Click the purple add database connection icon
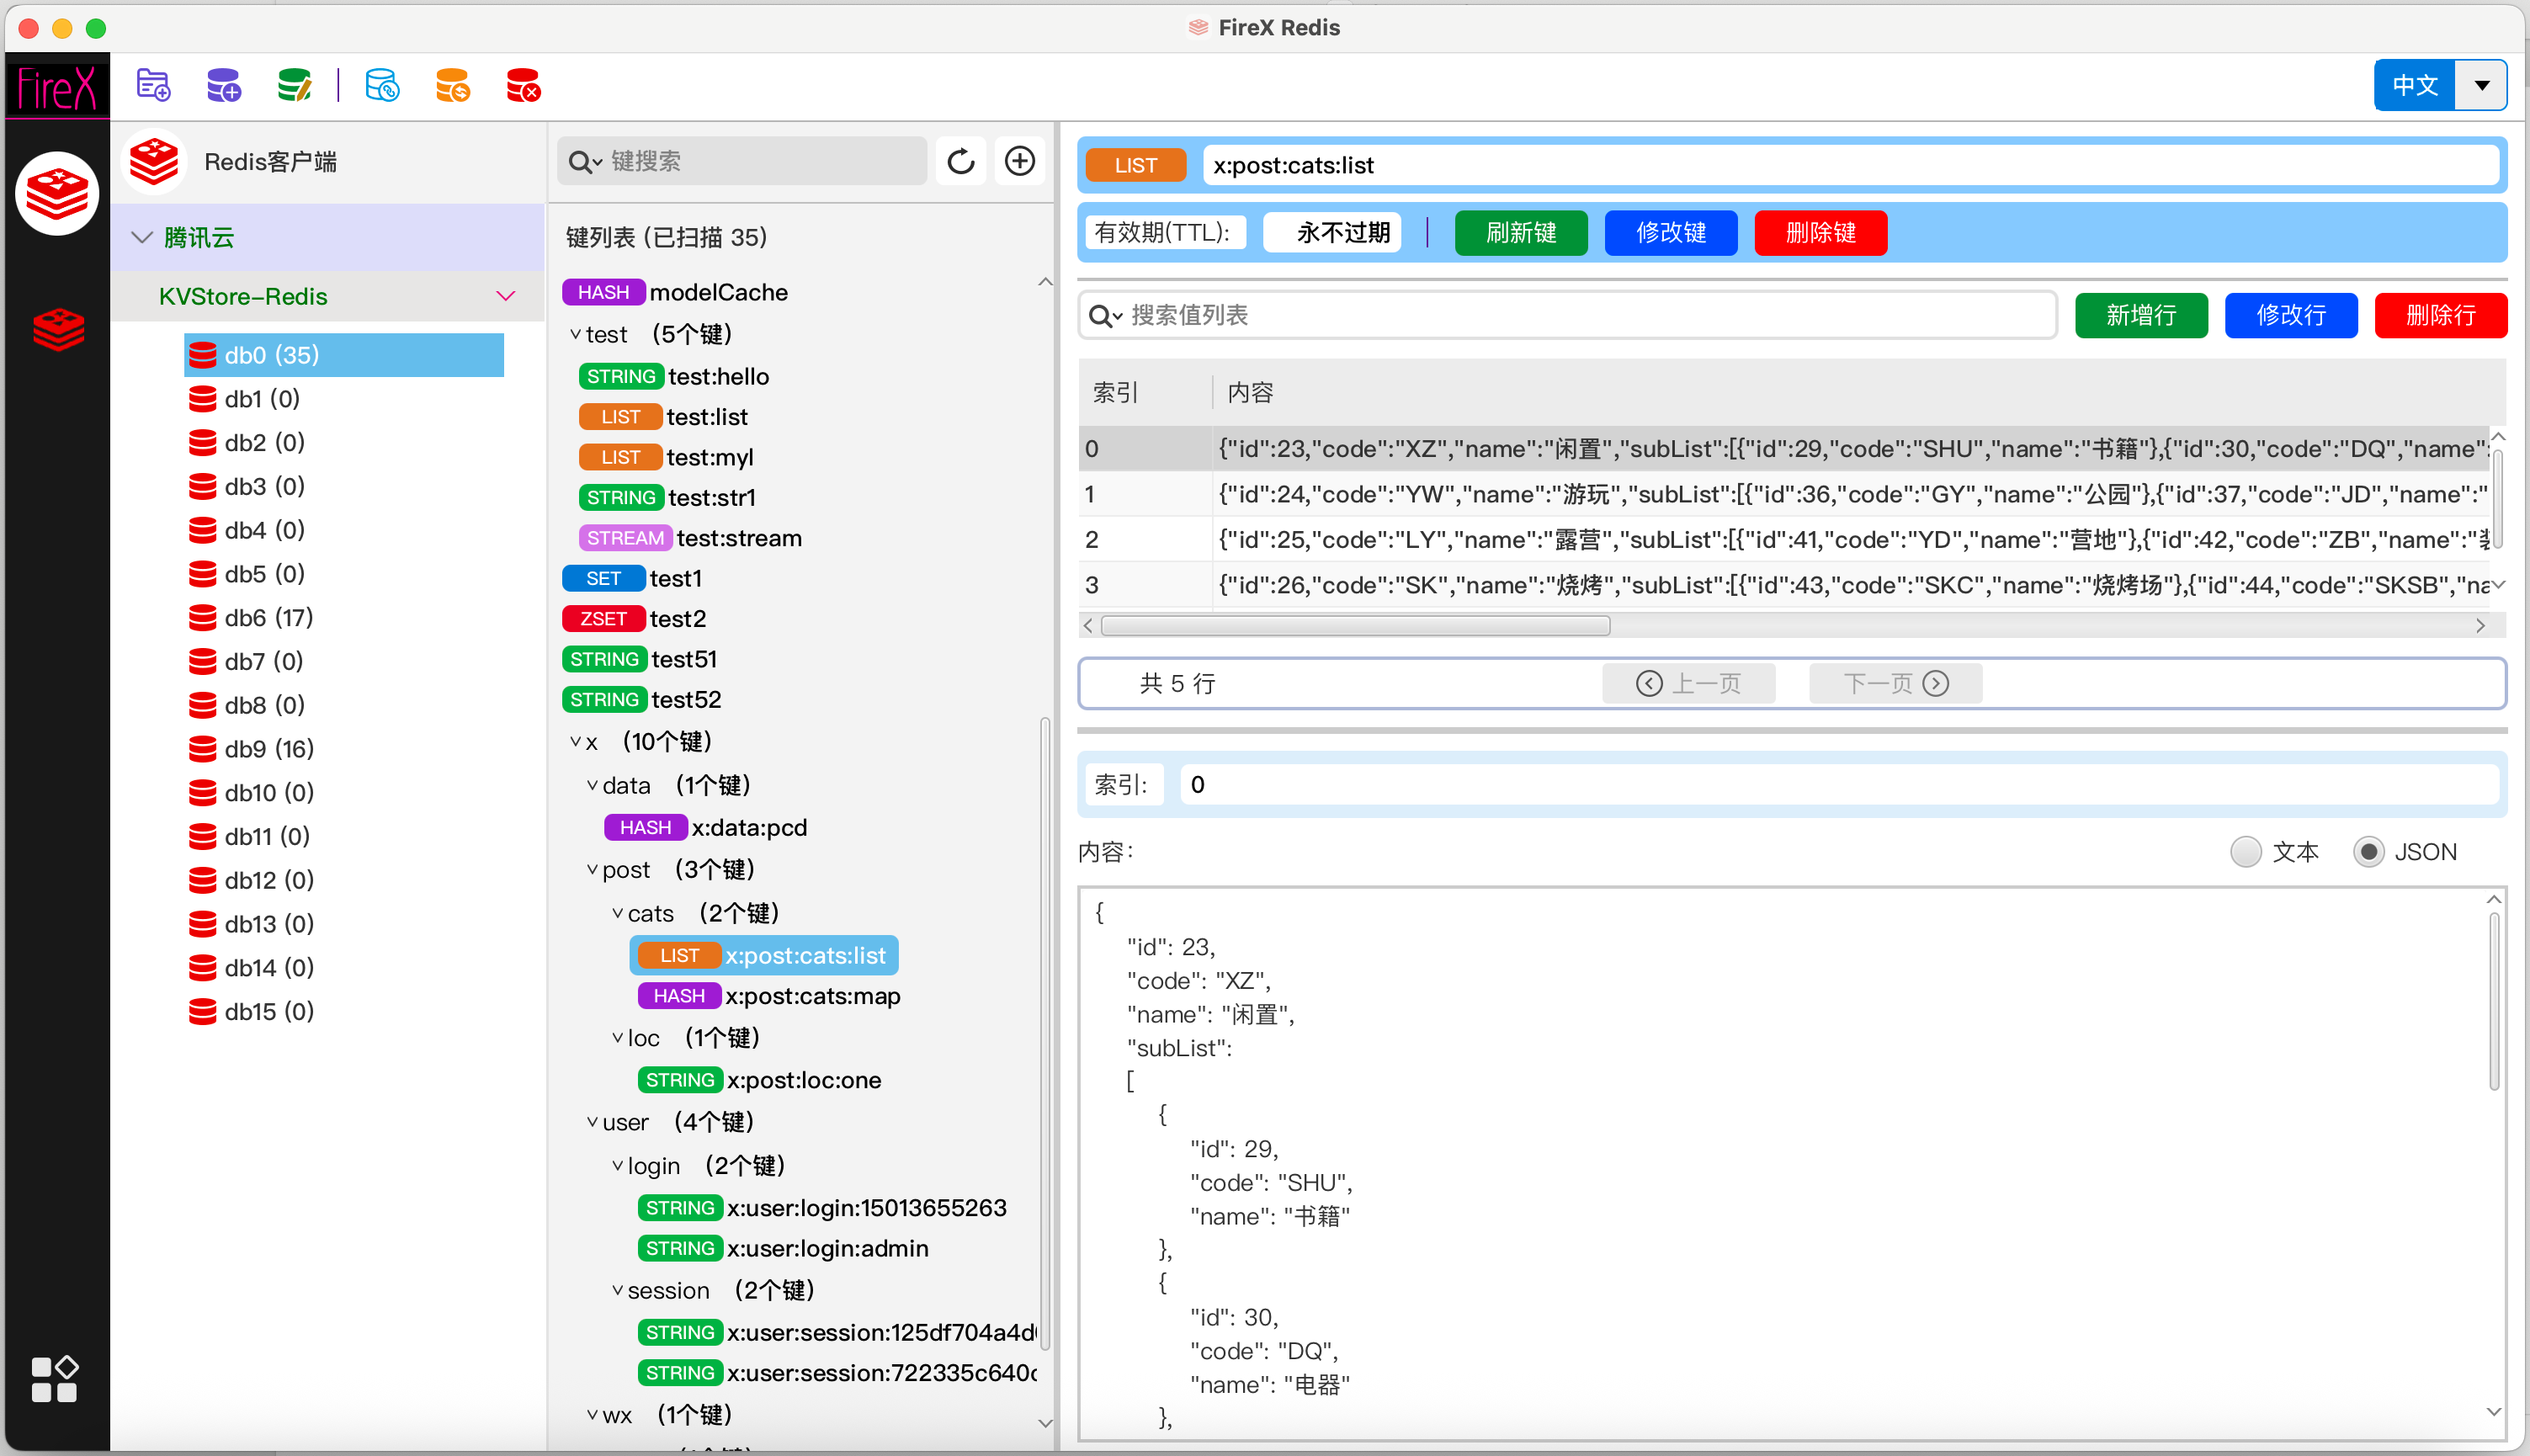Viewport: 2530px width, 1456px height. click(223, 86)
